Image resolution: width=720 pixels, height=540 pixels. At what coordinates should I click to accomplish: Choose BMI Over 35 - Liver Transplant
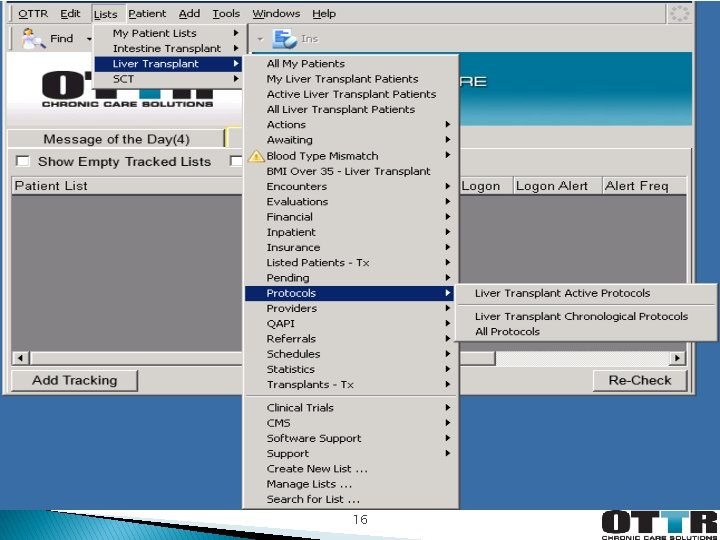[350, 171]
